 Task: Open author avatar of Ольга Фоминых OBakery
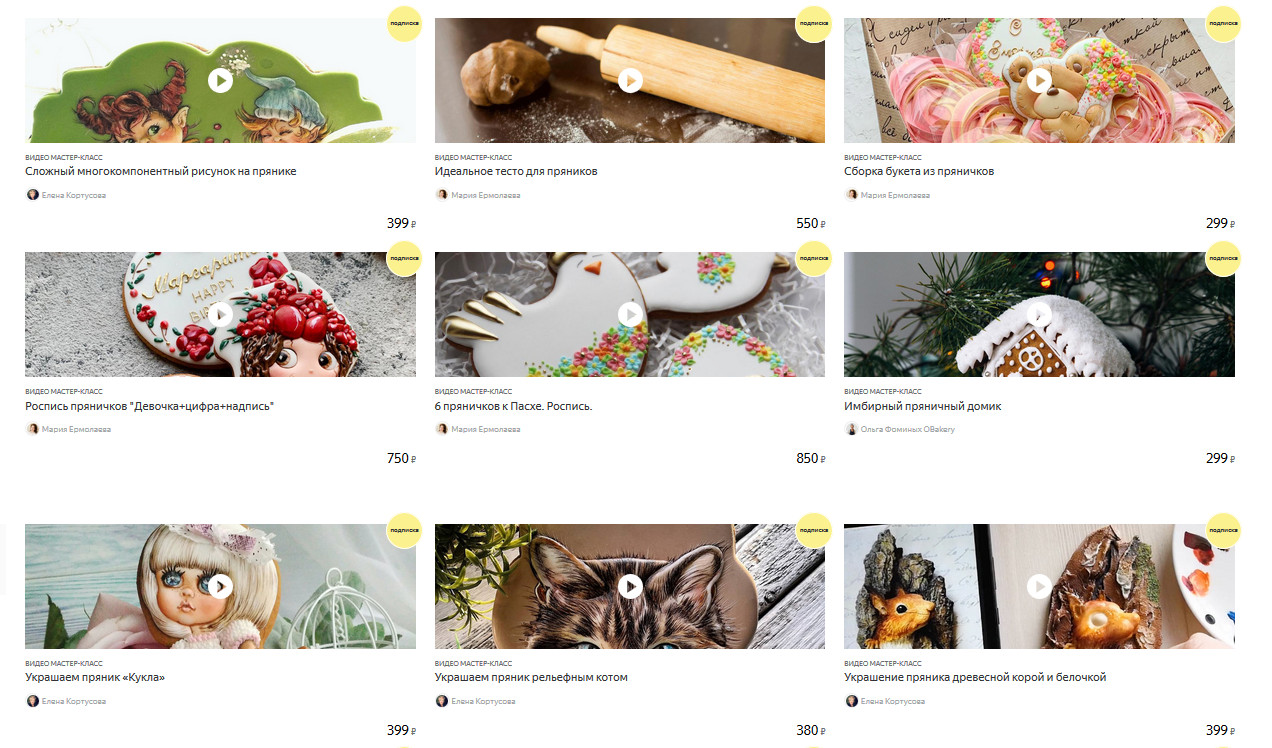852,429
